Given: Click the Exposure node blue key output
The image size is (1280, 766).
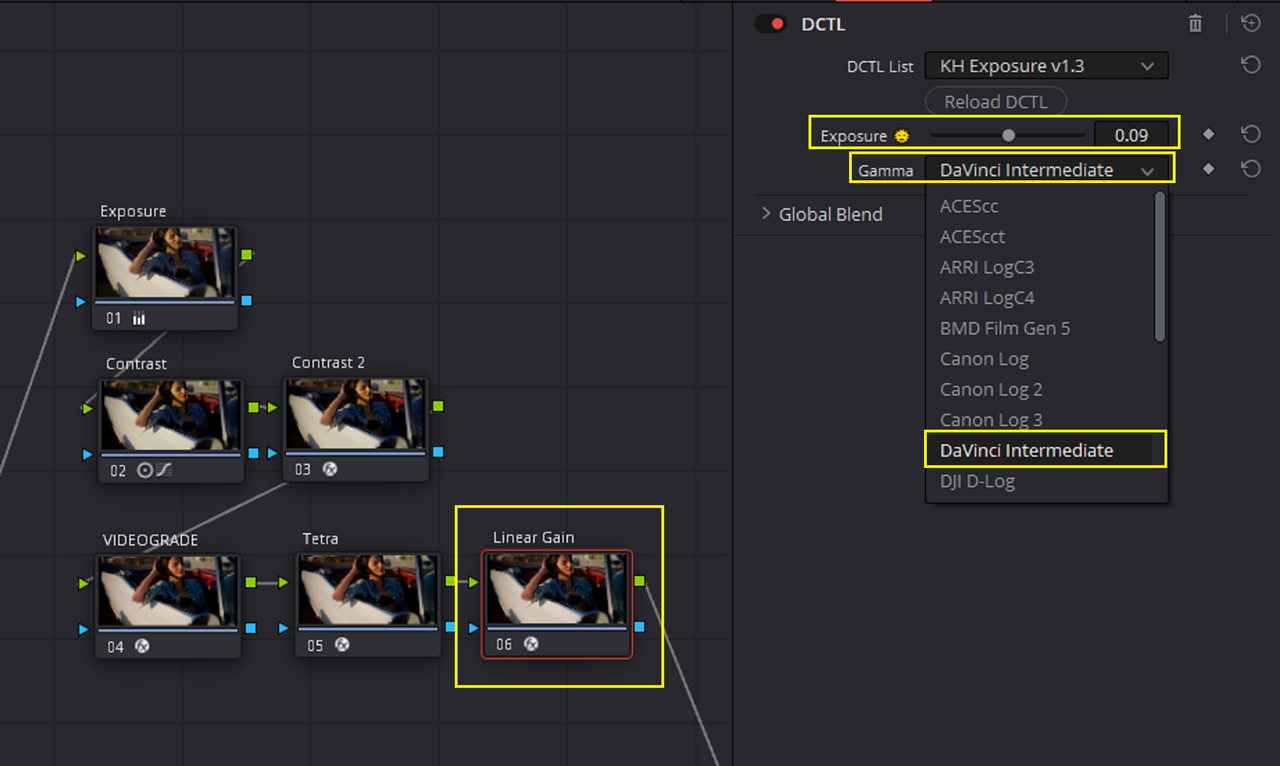Looking at the screenshot, I should point(247,300).
